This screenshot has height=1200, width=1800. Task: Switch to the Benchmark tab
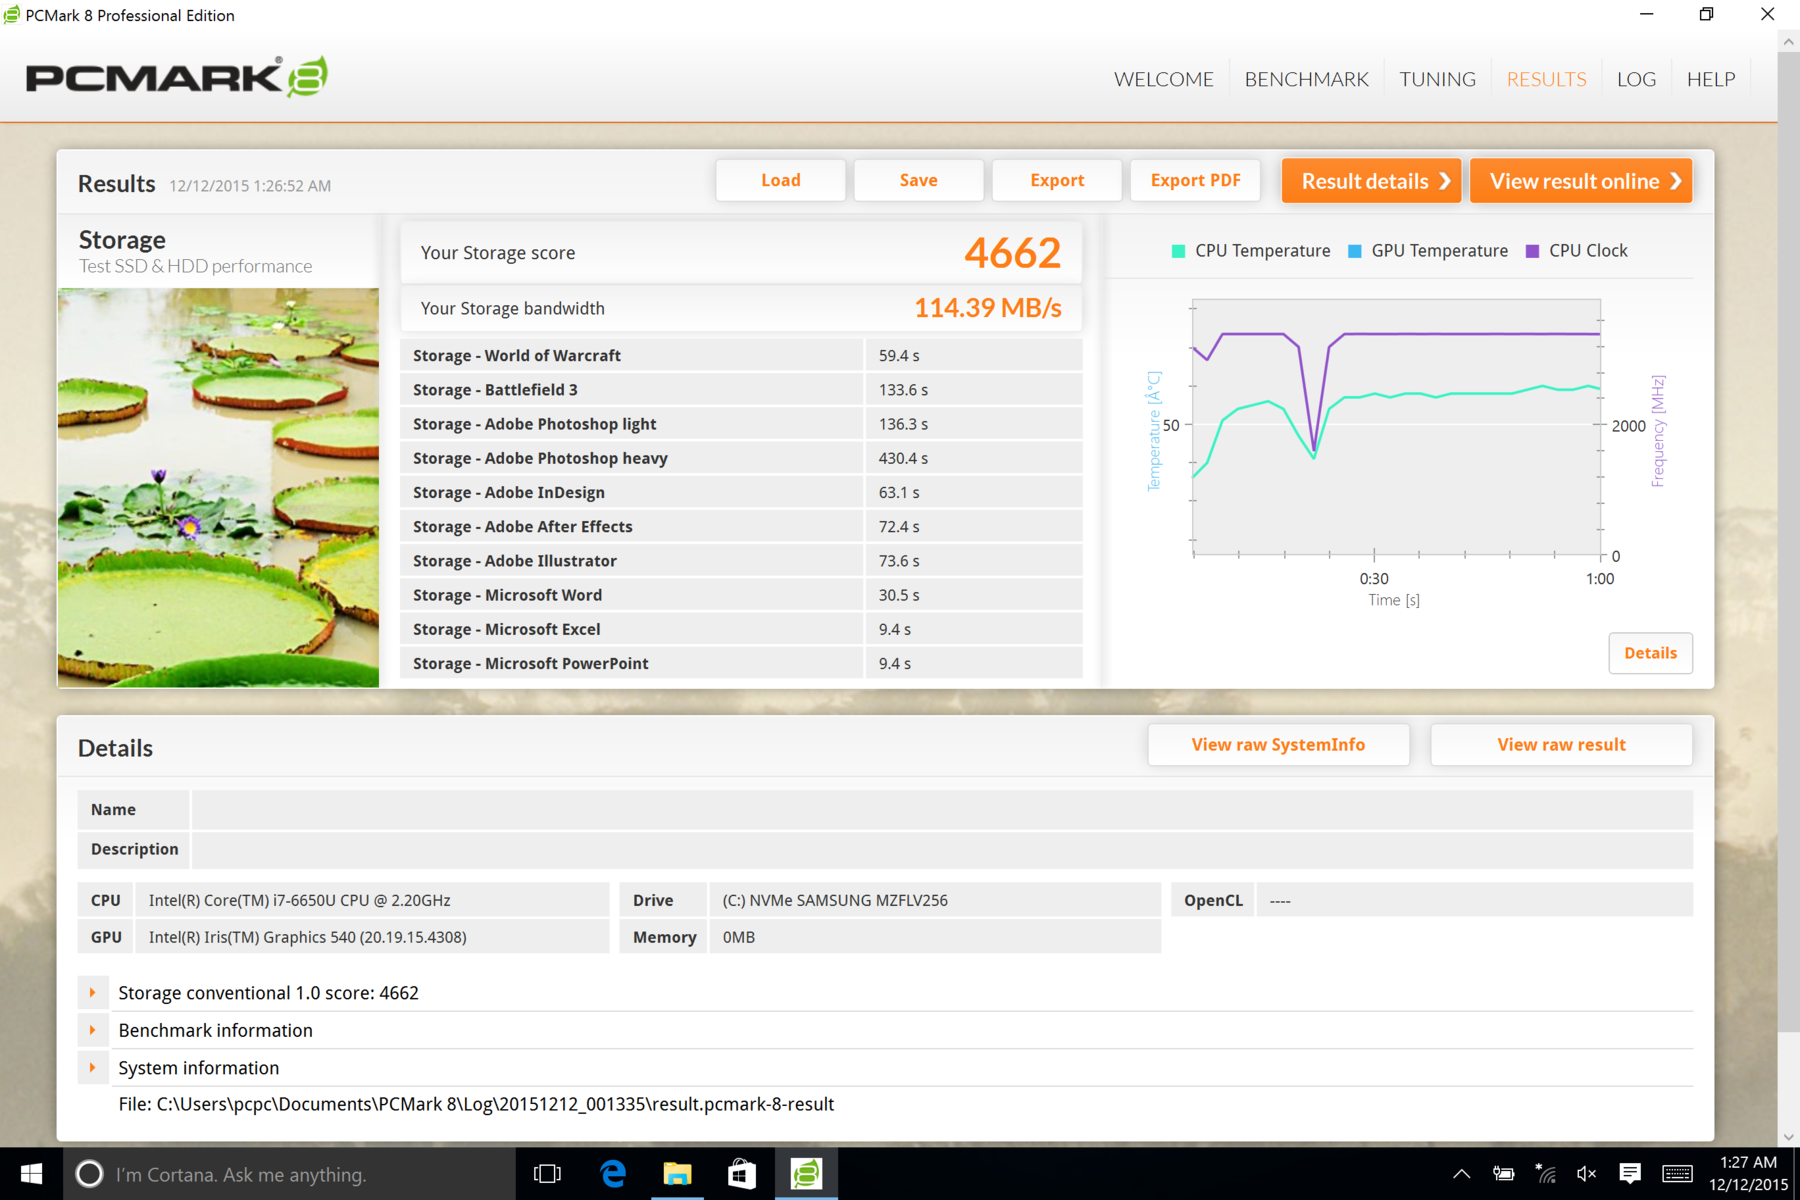coord(1306,79)
